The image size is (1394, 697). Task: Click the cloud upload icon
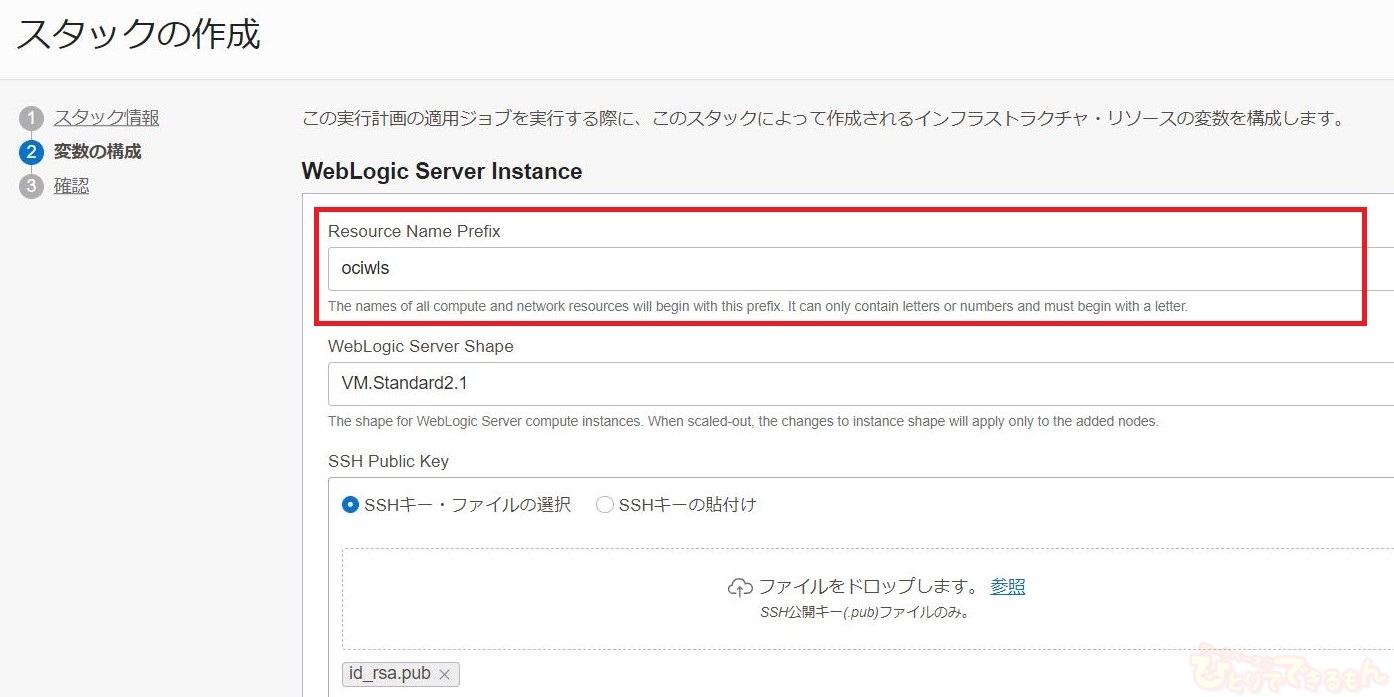coord(740,587)
